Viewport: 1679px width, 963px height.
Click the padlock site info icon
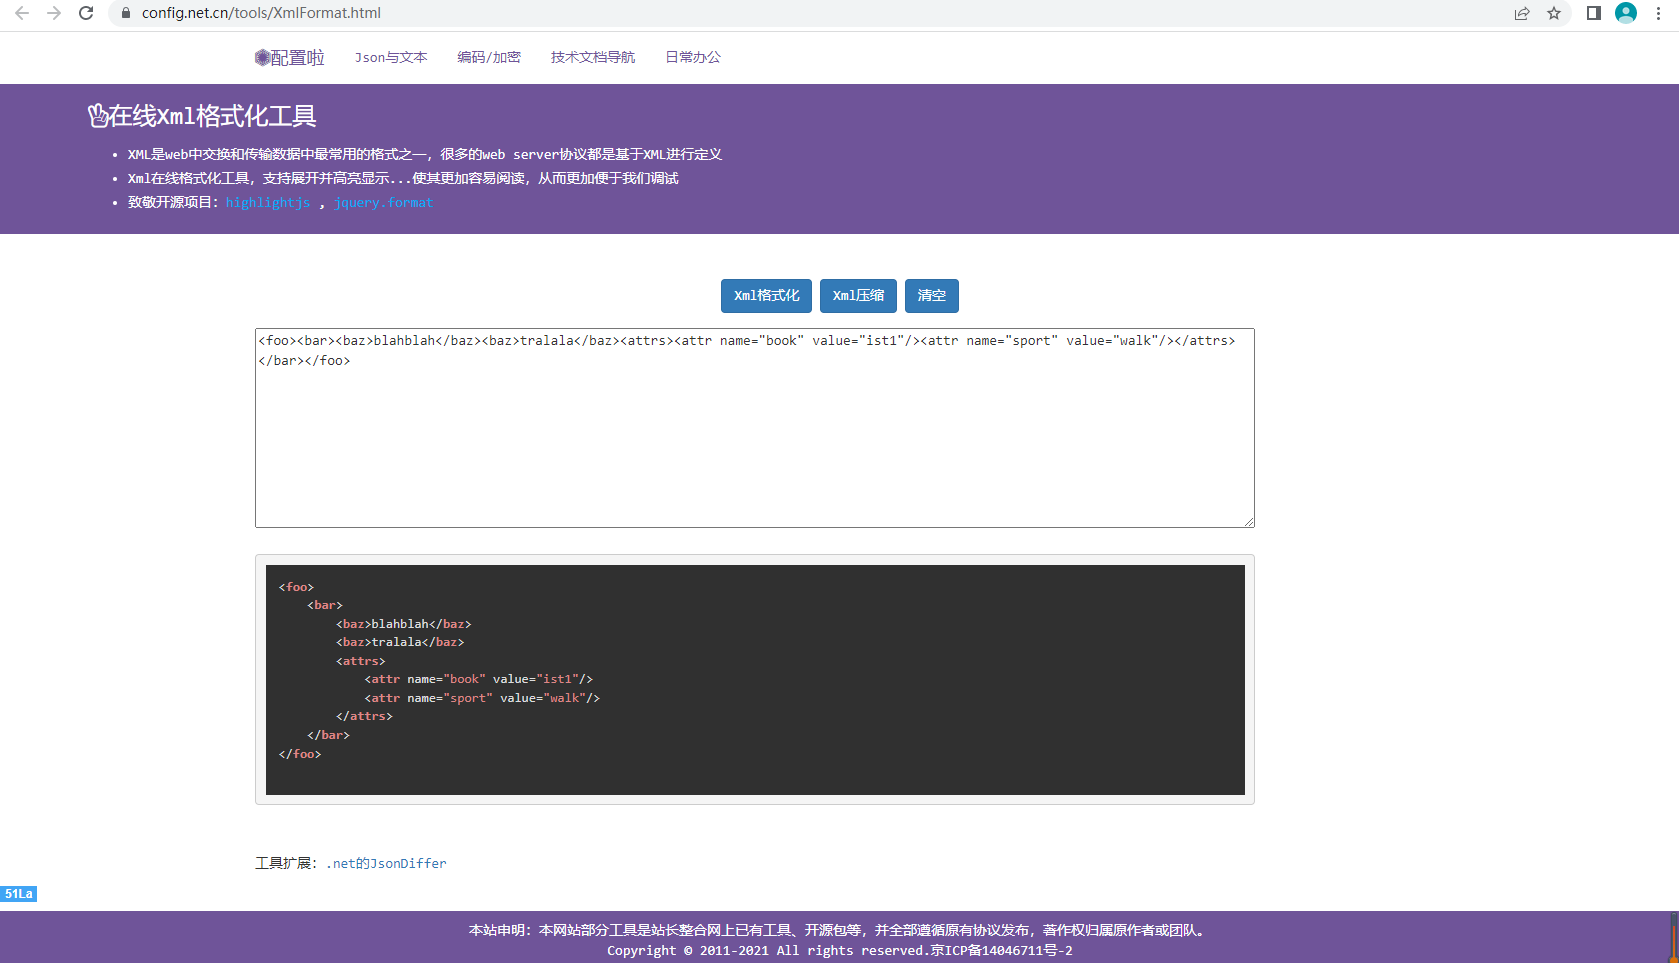125,13
